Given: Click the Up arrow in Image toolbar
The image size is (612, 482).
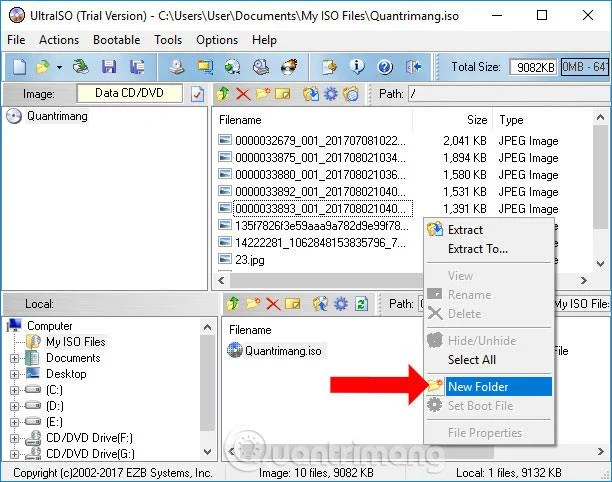Looking at the screenshot, I should pyautogui.click(x=223, y=94).
